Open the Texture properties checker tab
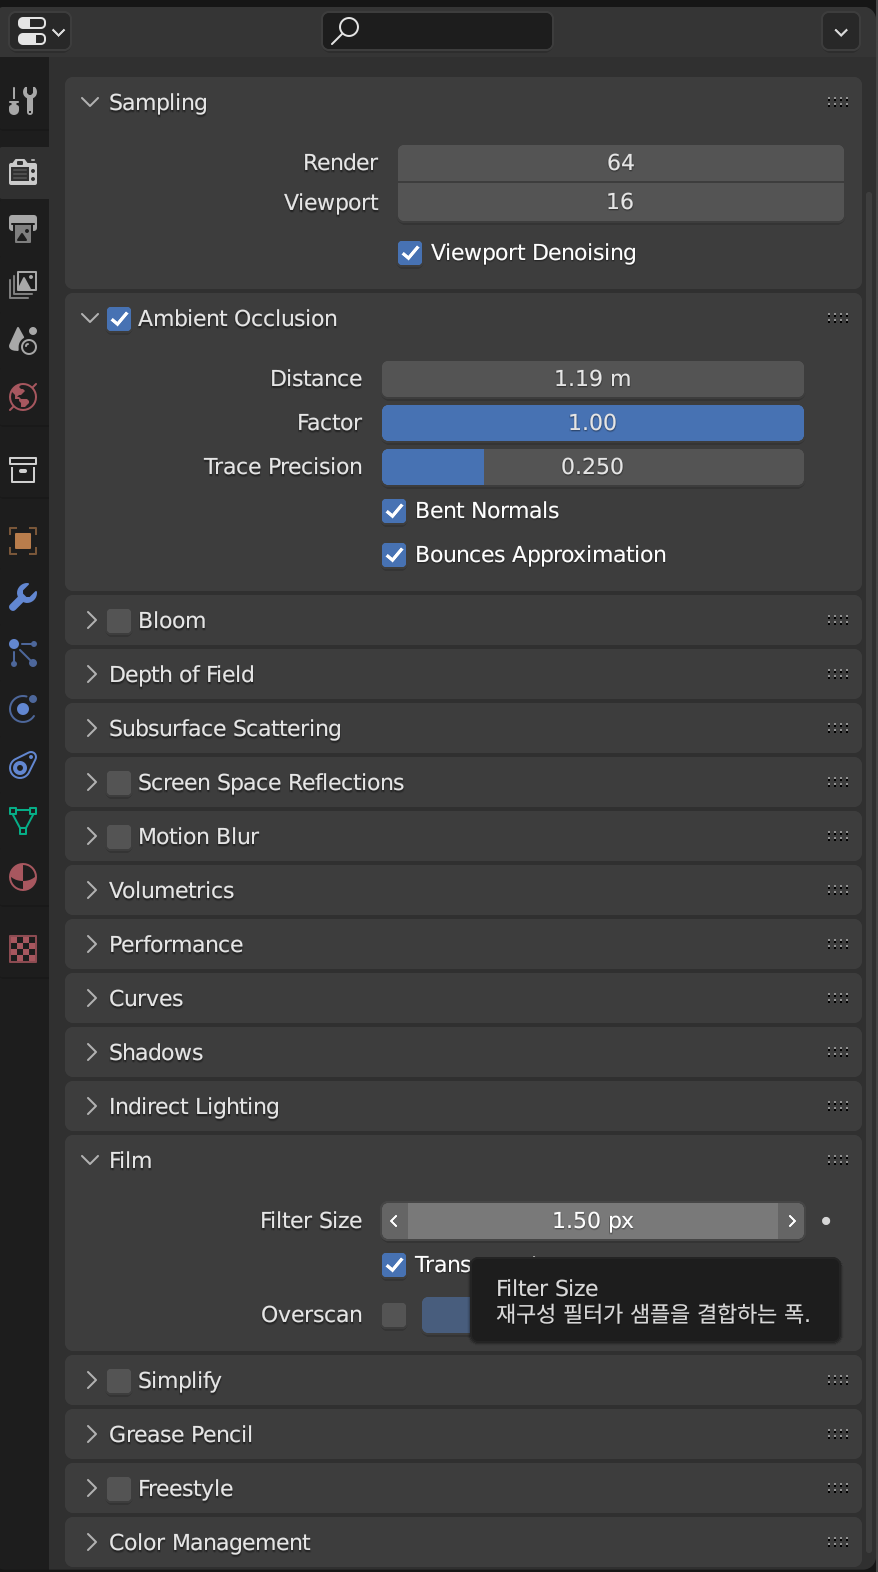The height and width of the screenshot is (1572, 878). (23, 948)
